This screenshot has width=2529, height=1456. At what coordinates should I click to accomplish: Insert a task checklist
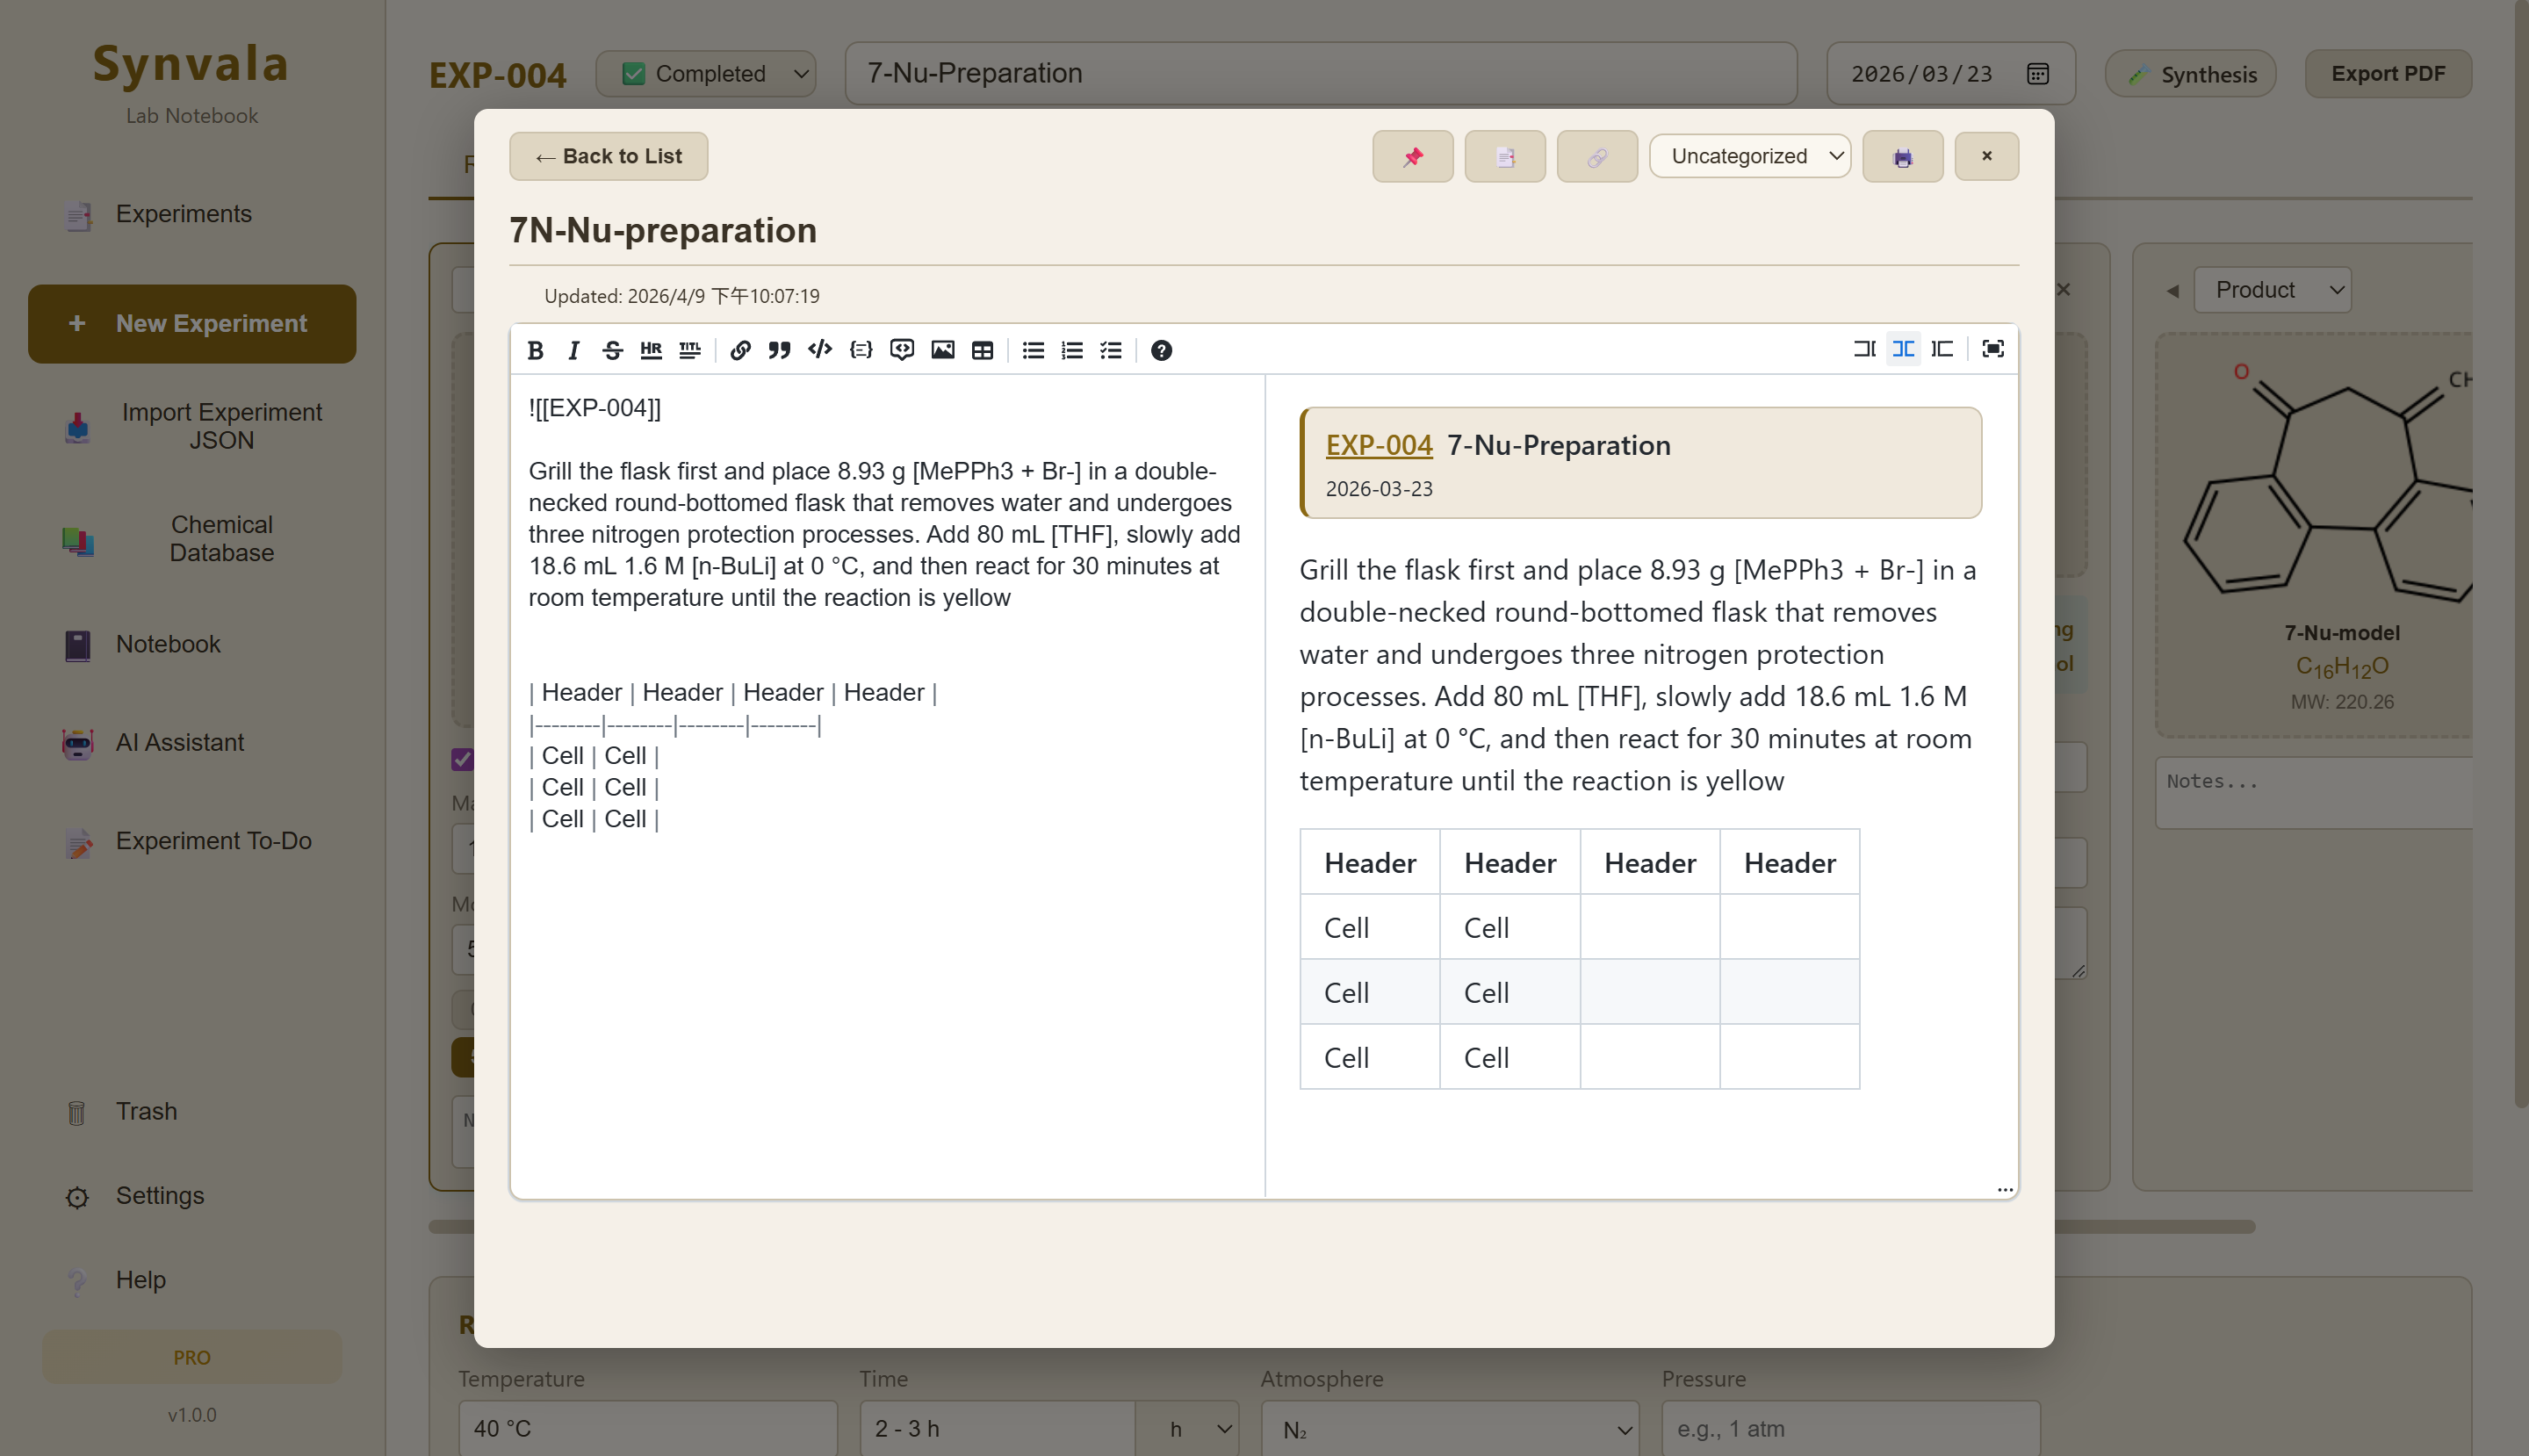(1111, 350)
